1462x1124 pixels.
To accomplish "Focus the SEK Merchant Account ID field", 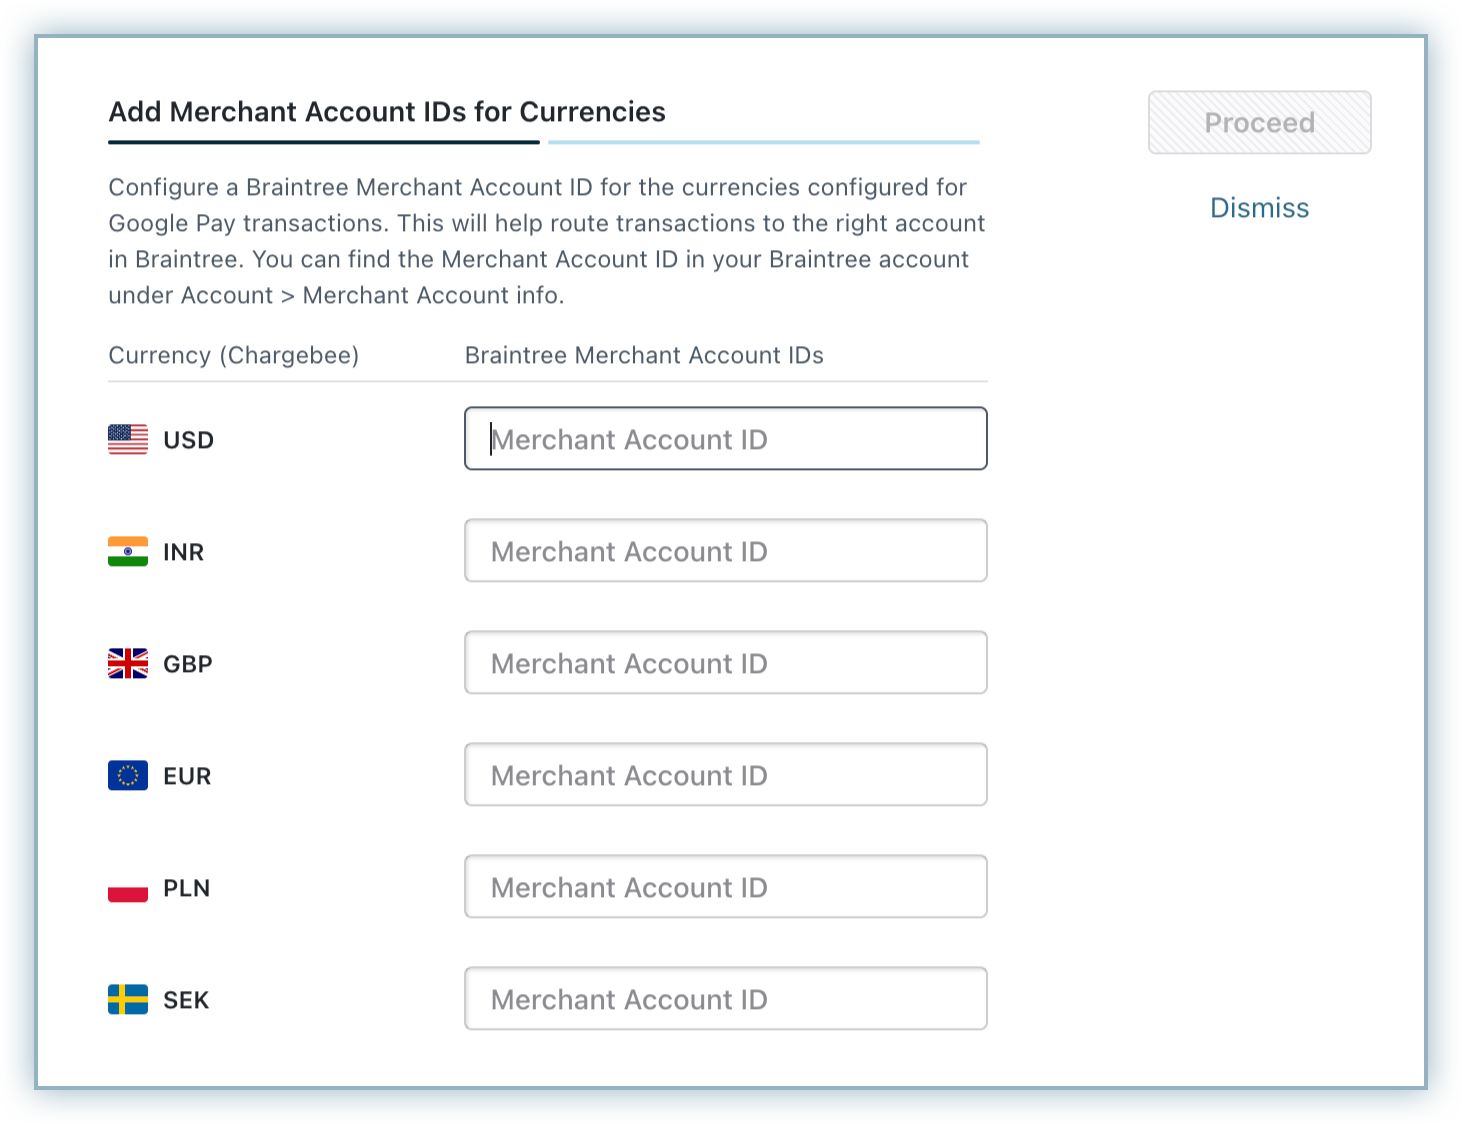I will 725,999.
